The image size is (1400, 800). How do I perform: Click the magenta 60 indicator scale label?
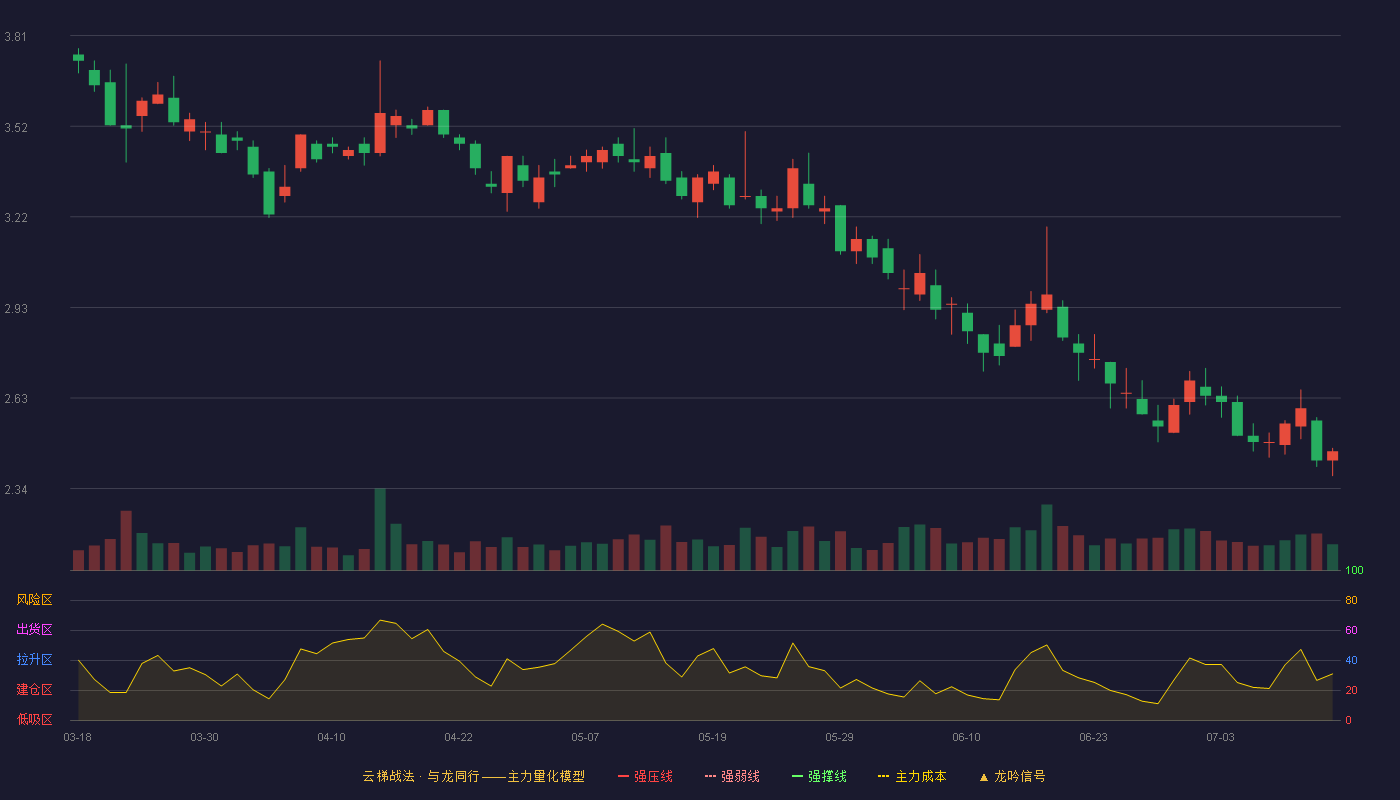click(1351, 630)
